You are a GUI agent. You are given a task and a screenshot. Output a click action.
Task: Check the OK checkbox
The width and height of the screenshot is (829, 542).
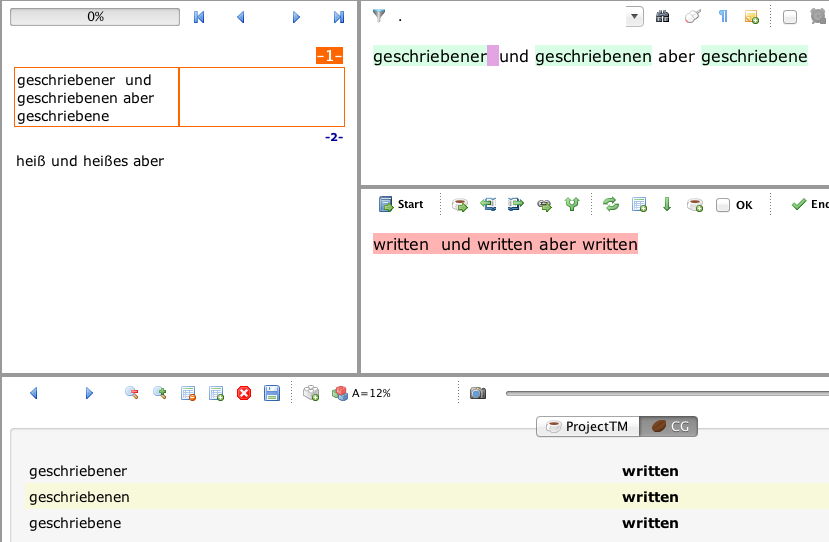point(723,205)
